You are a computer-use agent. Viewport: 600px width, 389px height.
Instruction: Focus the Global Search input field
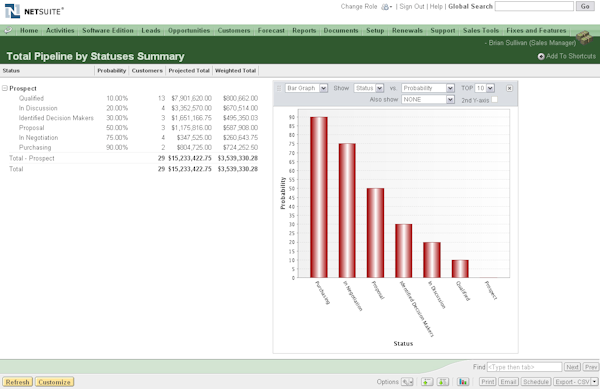[x=534, y=6]
